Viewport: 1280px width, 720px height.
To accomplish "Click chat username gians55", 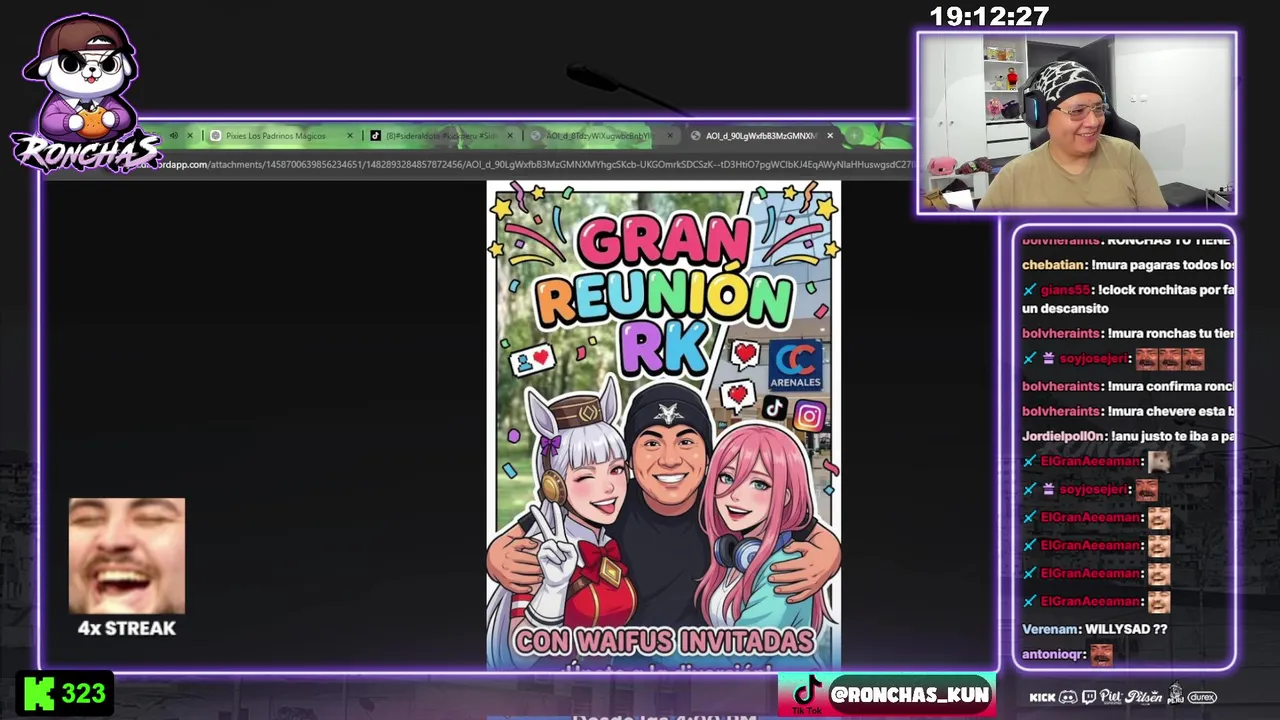I will point(1065,290).
